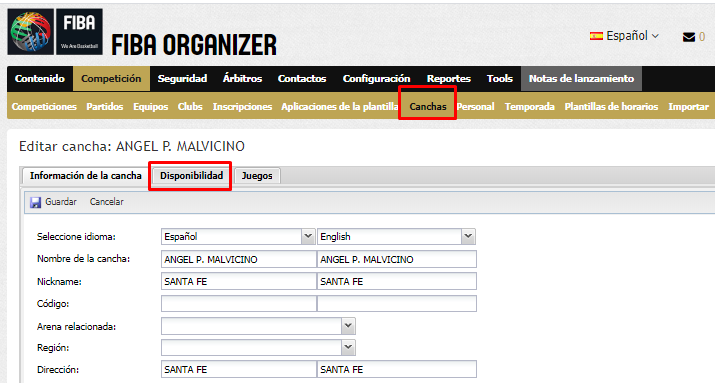Open the Configuración menu
Viewport: 715px width, 383px height.
pos(376,78)
